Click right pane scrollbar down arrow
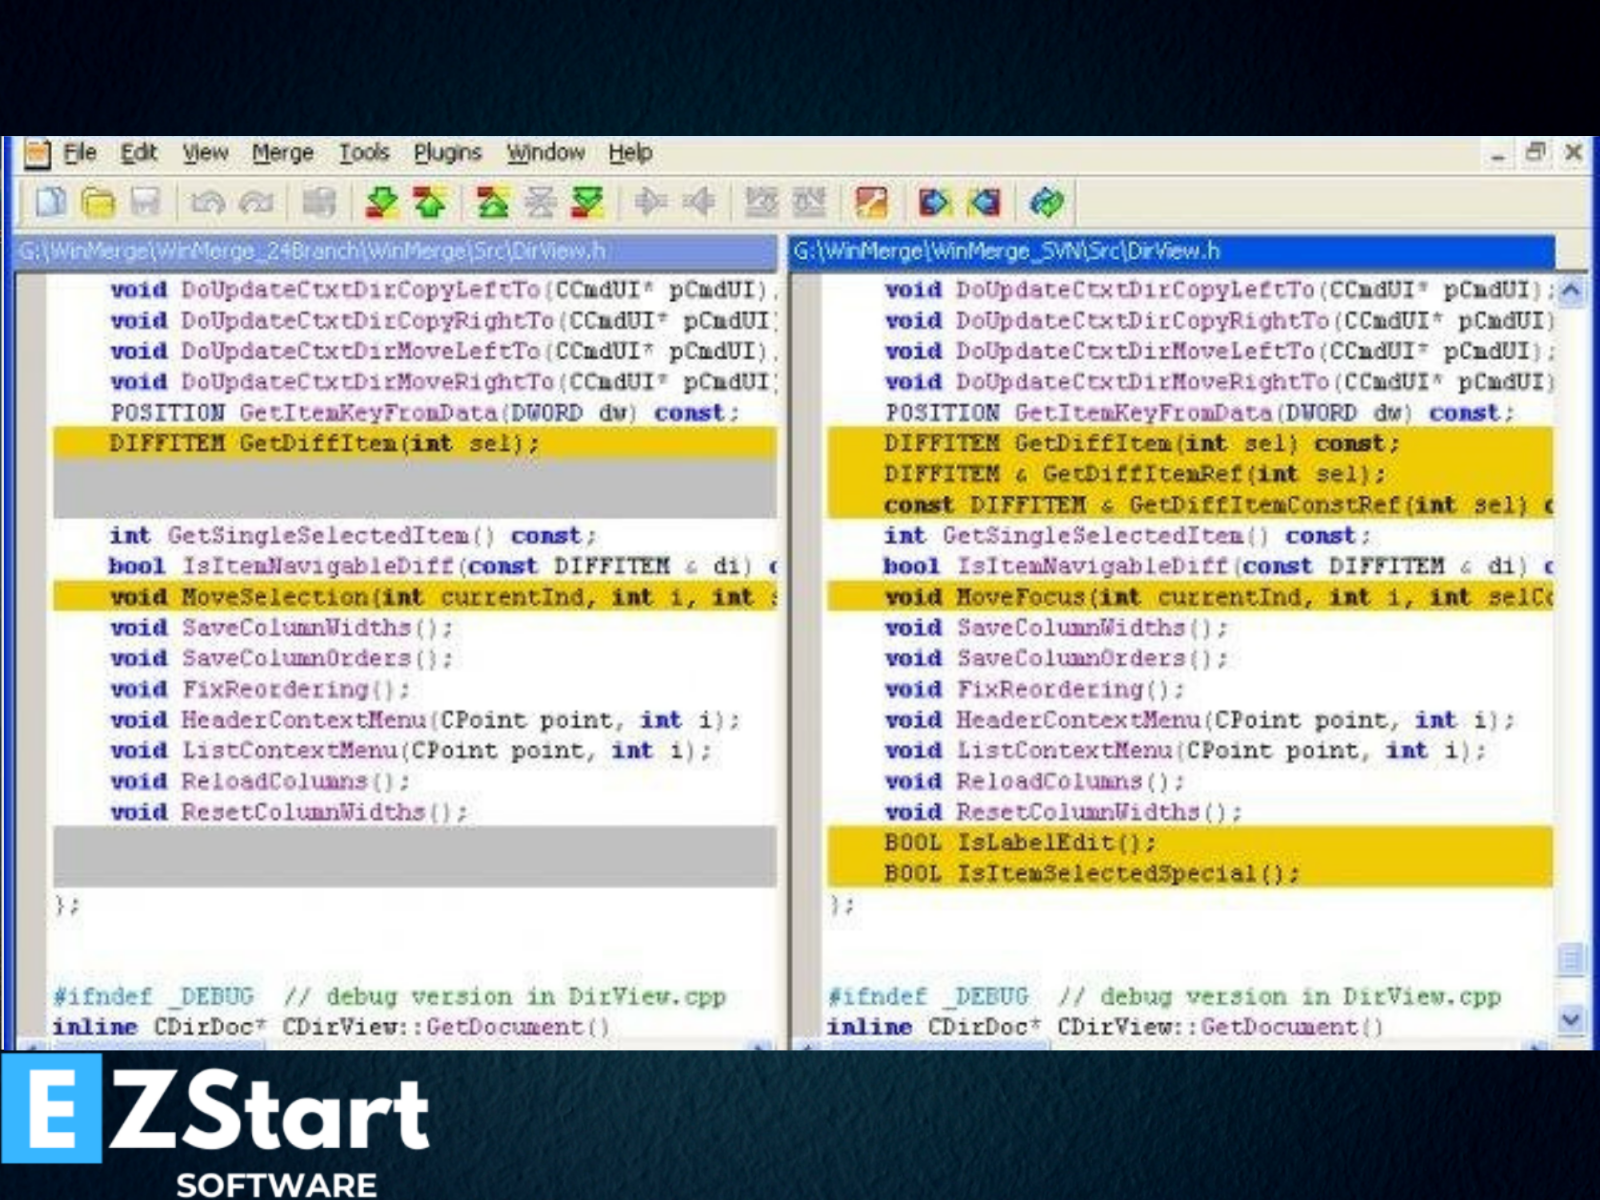This screenshot has height=1200, width=1600. [x=1571, y=1020]
